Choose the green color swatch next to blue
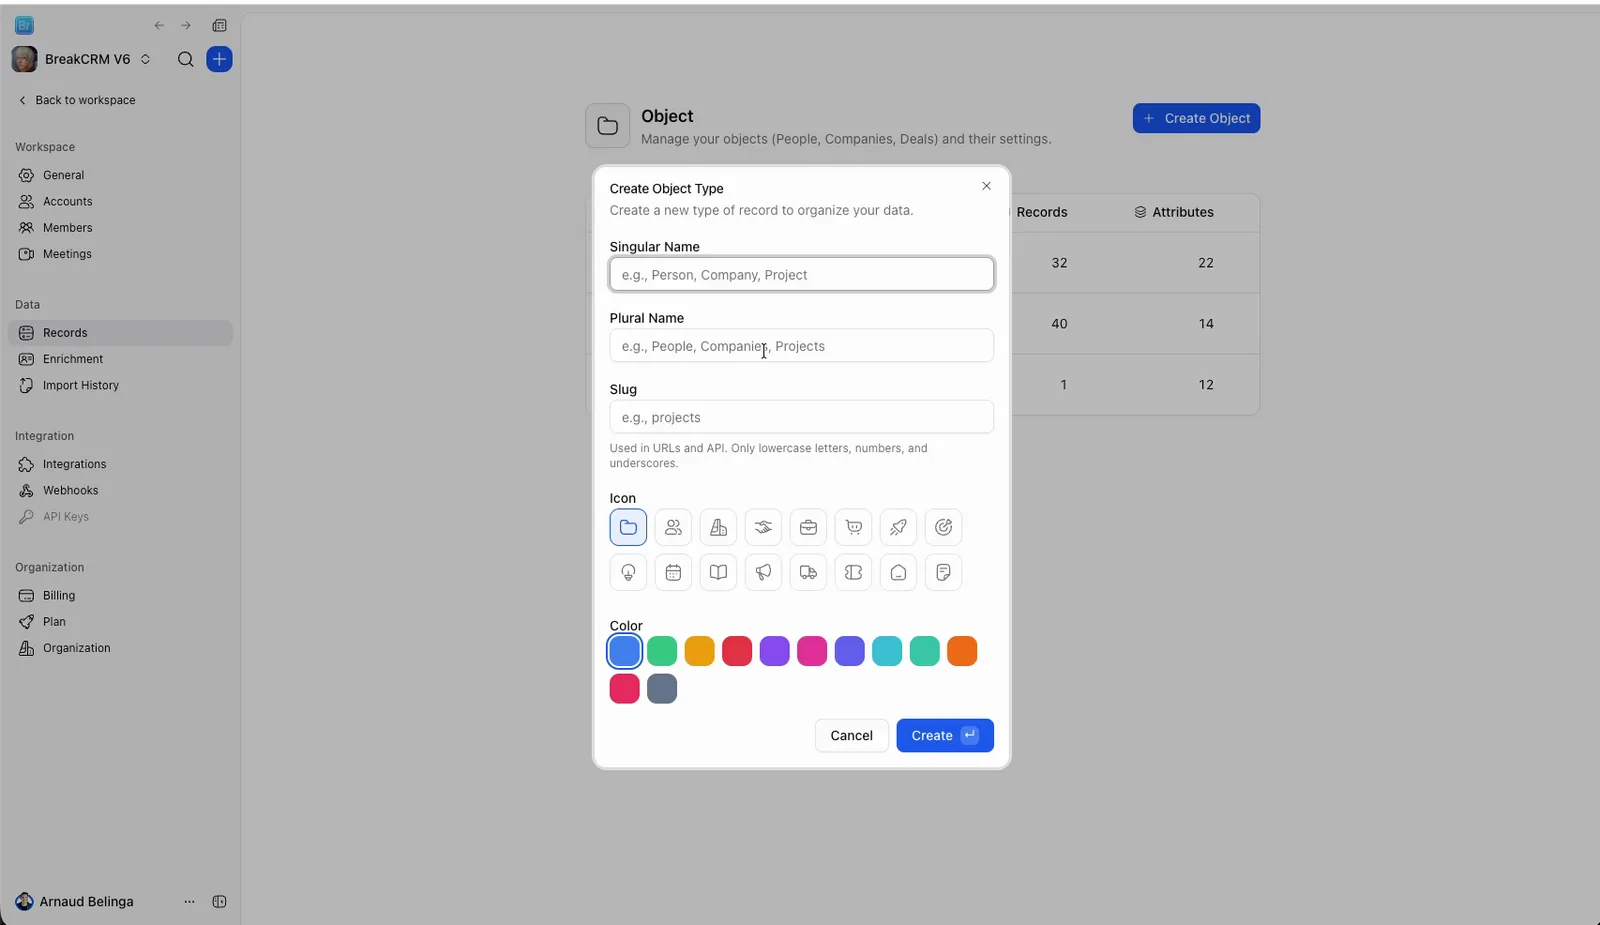Screen dimensions: 1600x925 662,651
